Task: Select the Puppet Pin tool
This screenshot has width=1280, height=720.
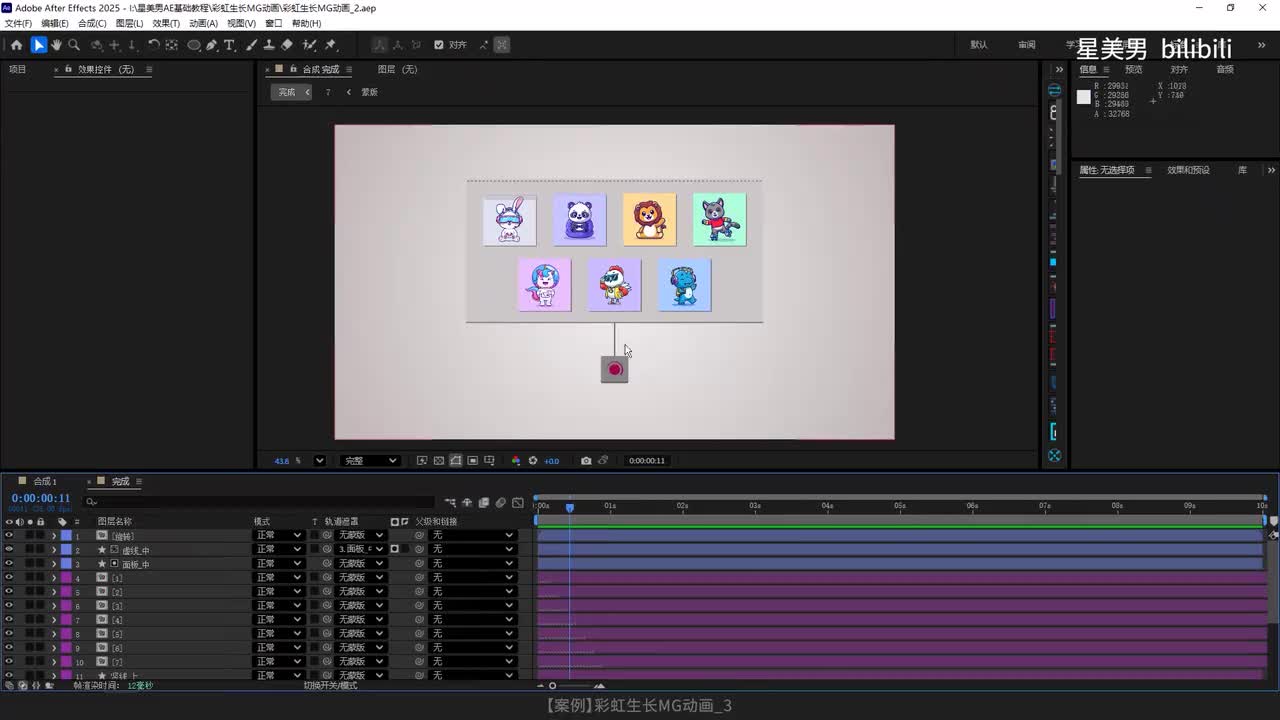Action: coord(331,45)
